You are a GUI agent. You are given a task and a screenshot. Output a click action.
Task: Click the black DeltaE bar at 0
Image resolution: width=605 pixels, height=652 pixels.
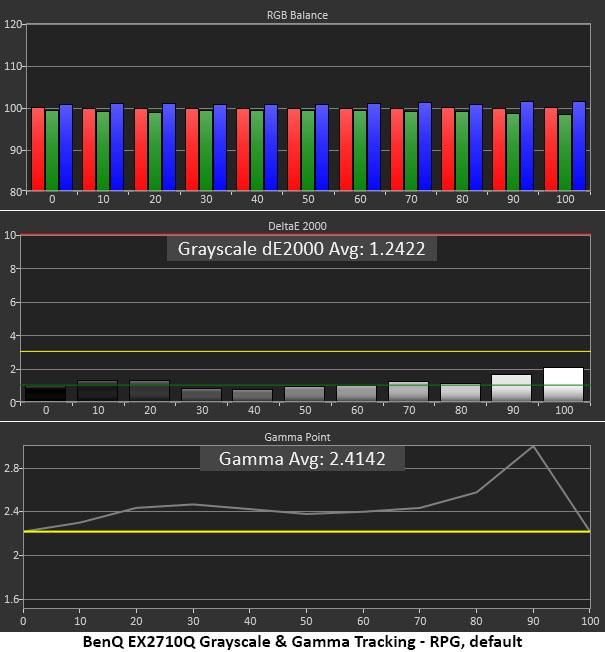pyautogui.click(x=45, y=394)
